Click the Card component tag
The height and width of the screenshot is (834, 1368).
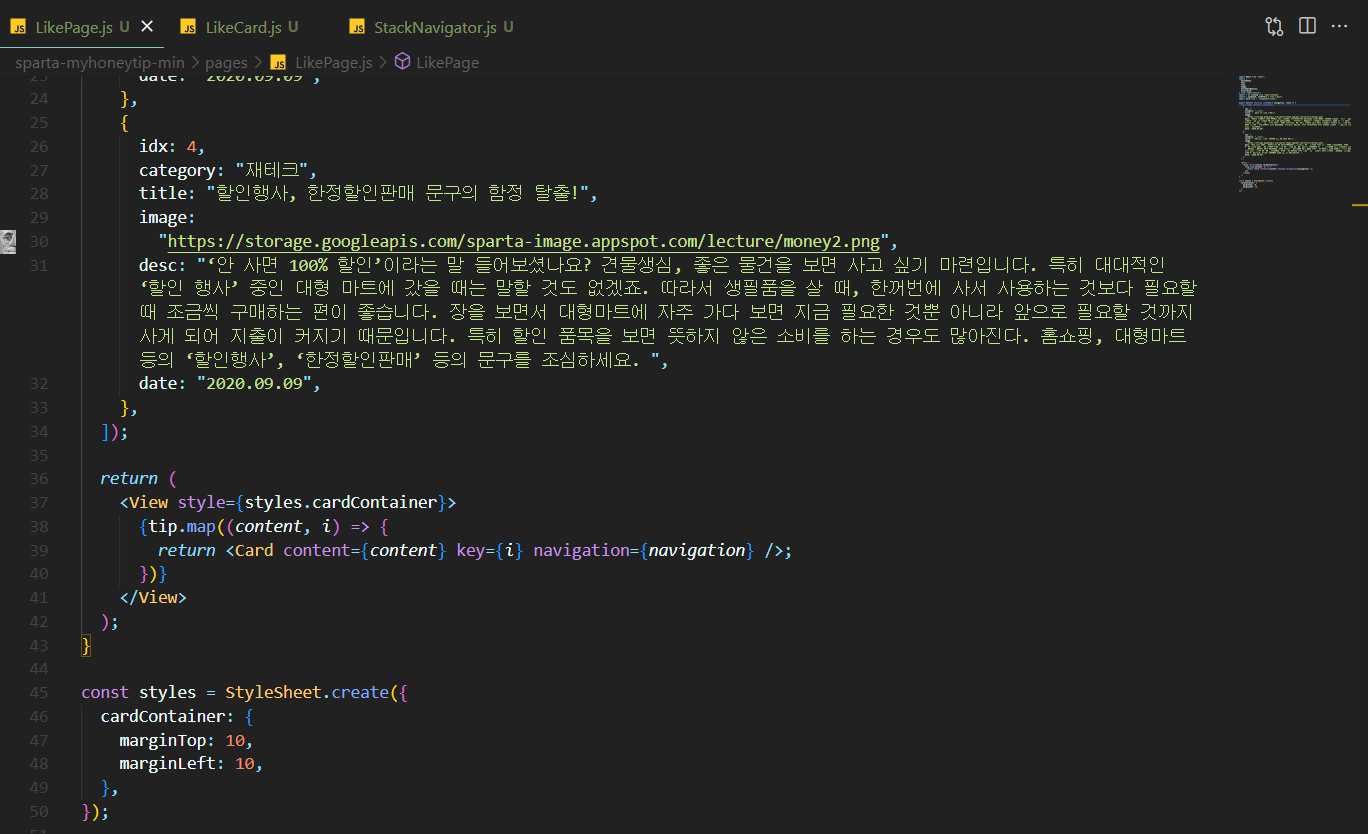click(x=254, y=550)
